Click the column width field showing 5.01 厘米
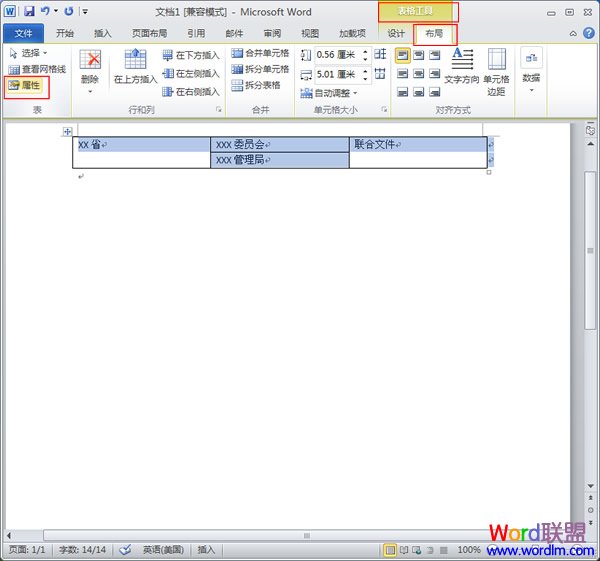The image size is (600, 561). (x=338, y=75)
